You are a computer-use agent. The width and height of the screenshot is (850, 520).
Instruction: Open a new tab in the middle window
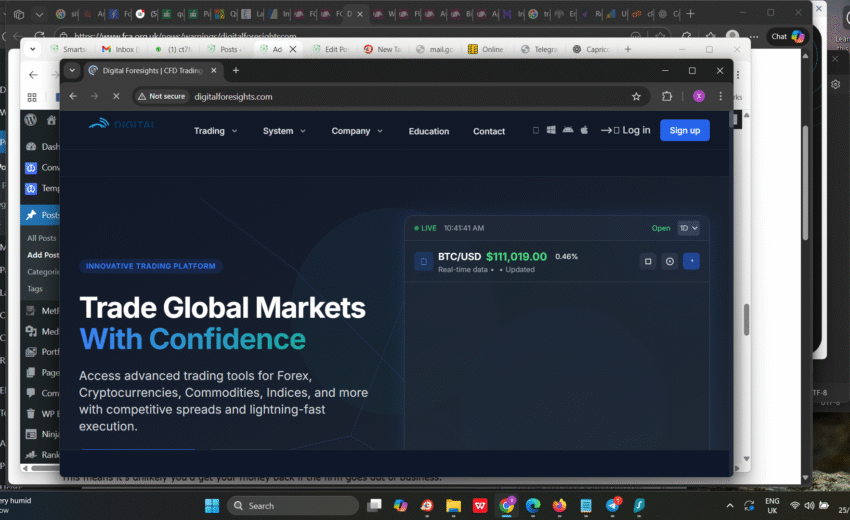click(x=628, y=49)
